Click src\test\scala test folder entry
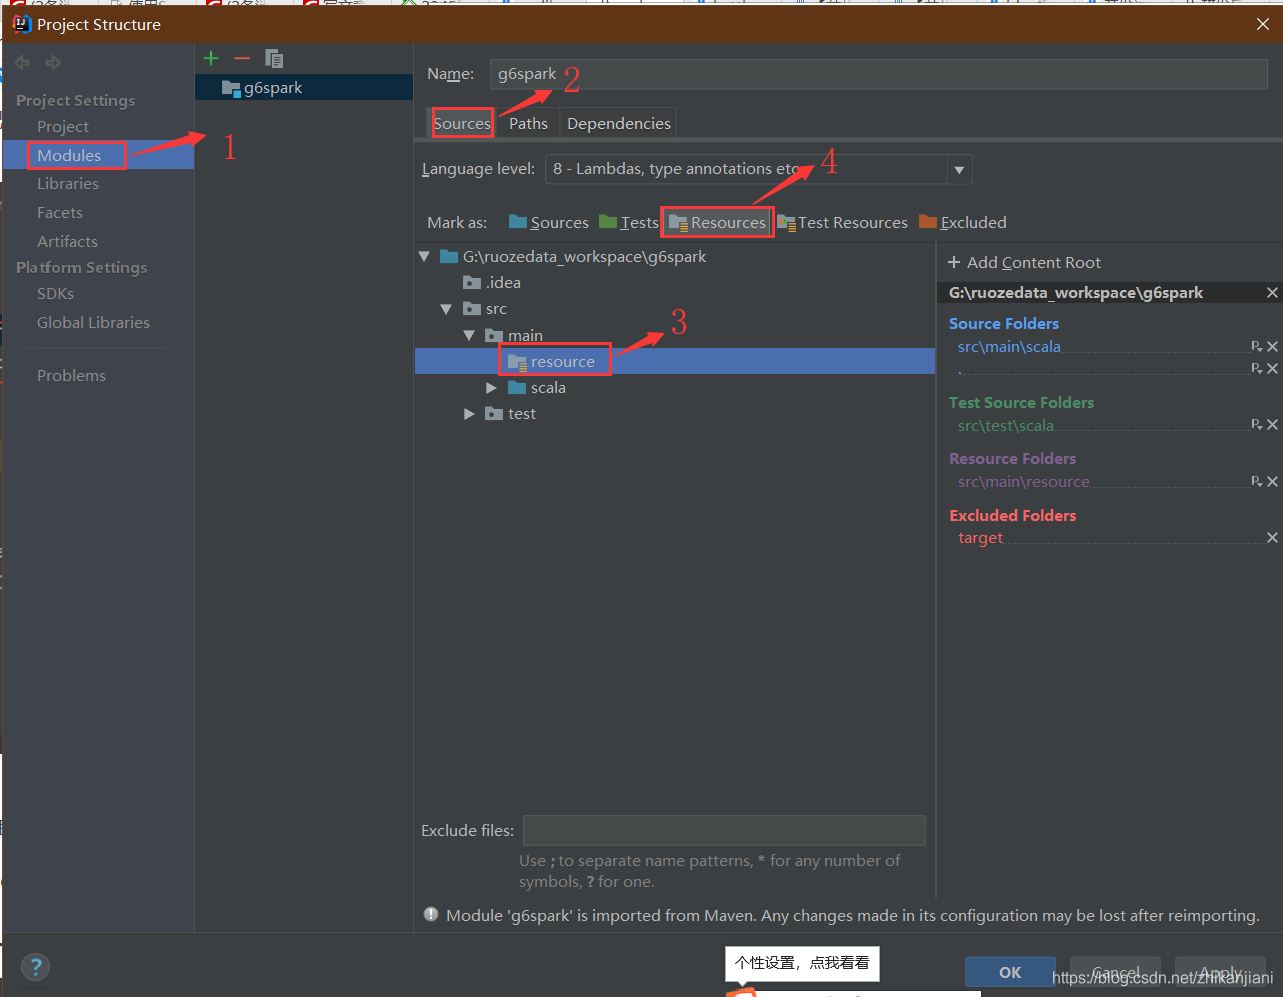The image size is (1283, 997). click(1006, 425)
